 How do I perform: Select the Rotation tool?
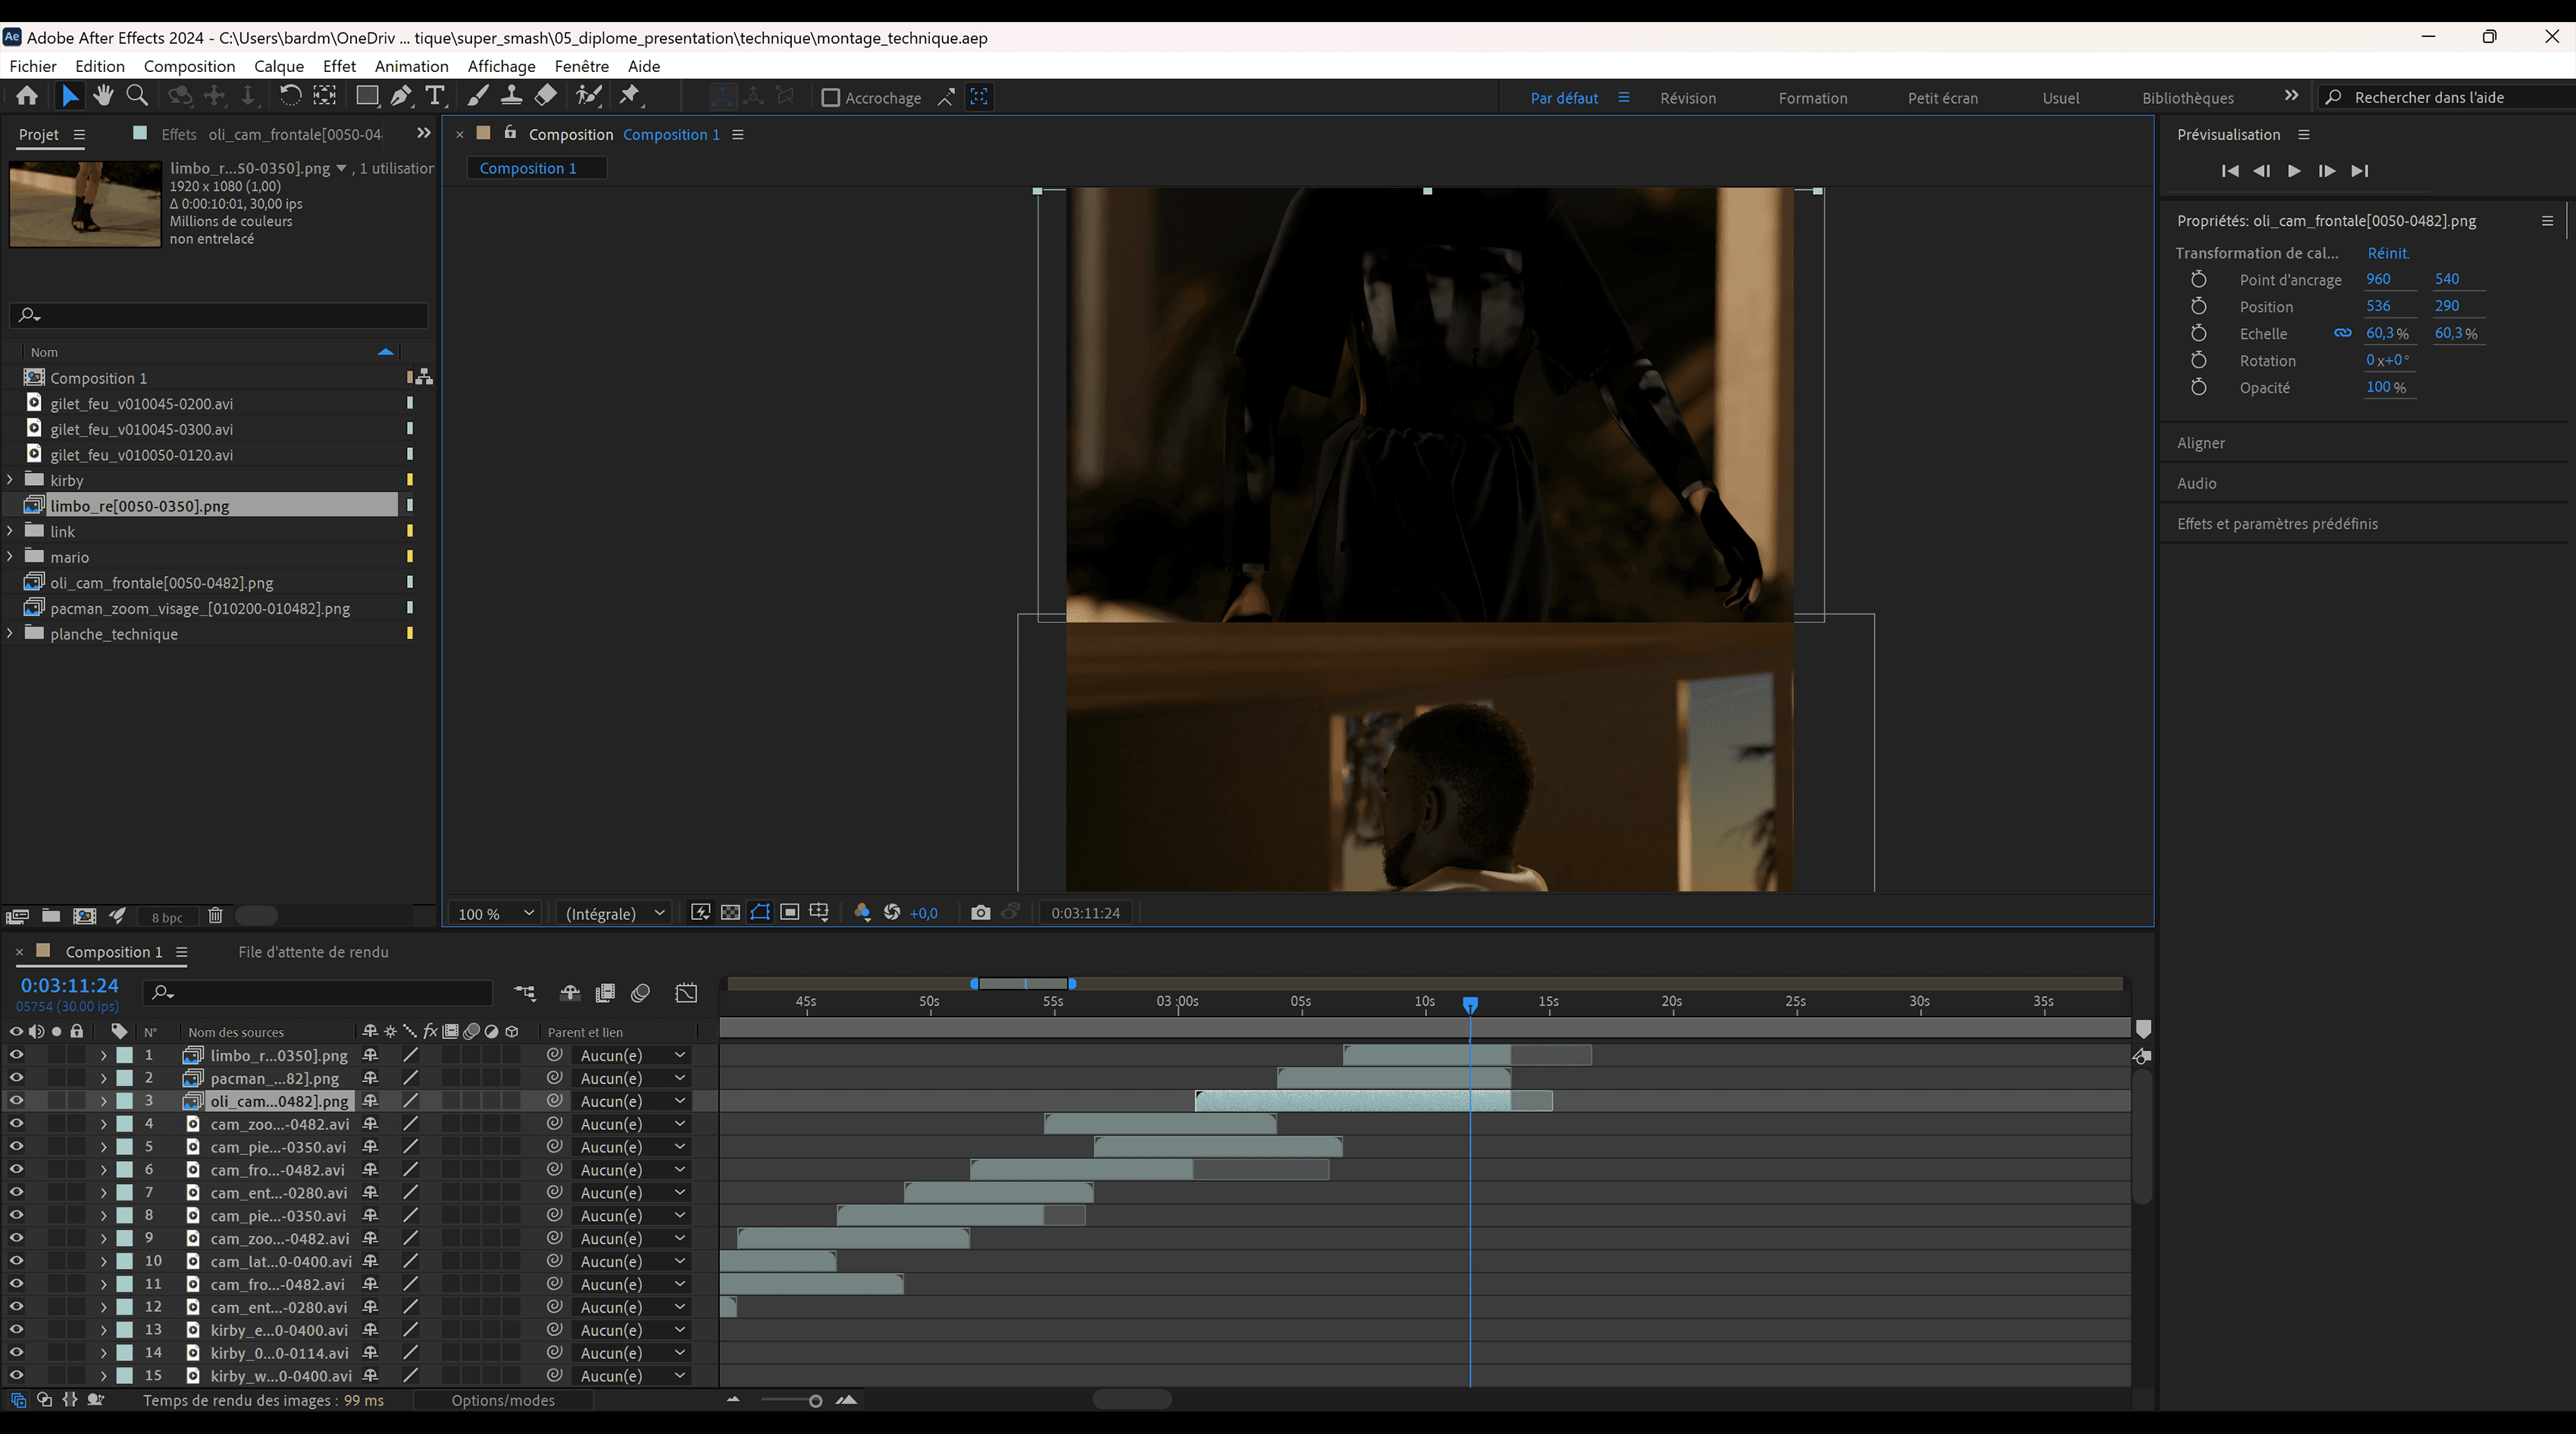(290, 96)
